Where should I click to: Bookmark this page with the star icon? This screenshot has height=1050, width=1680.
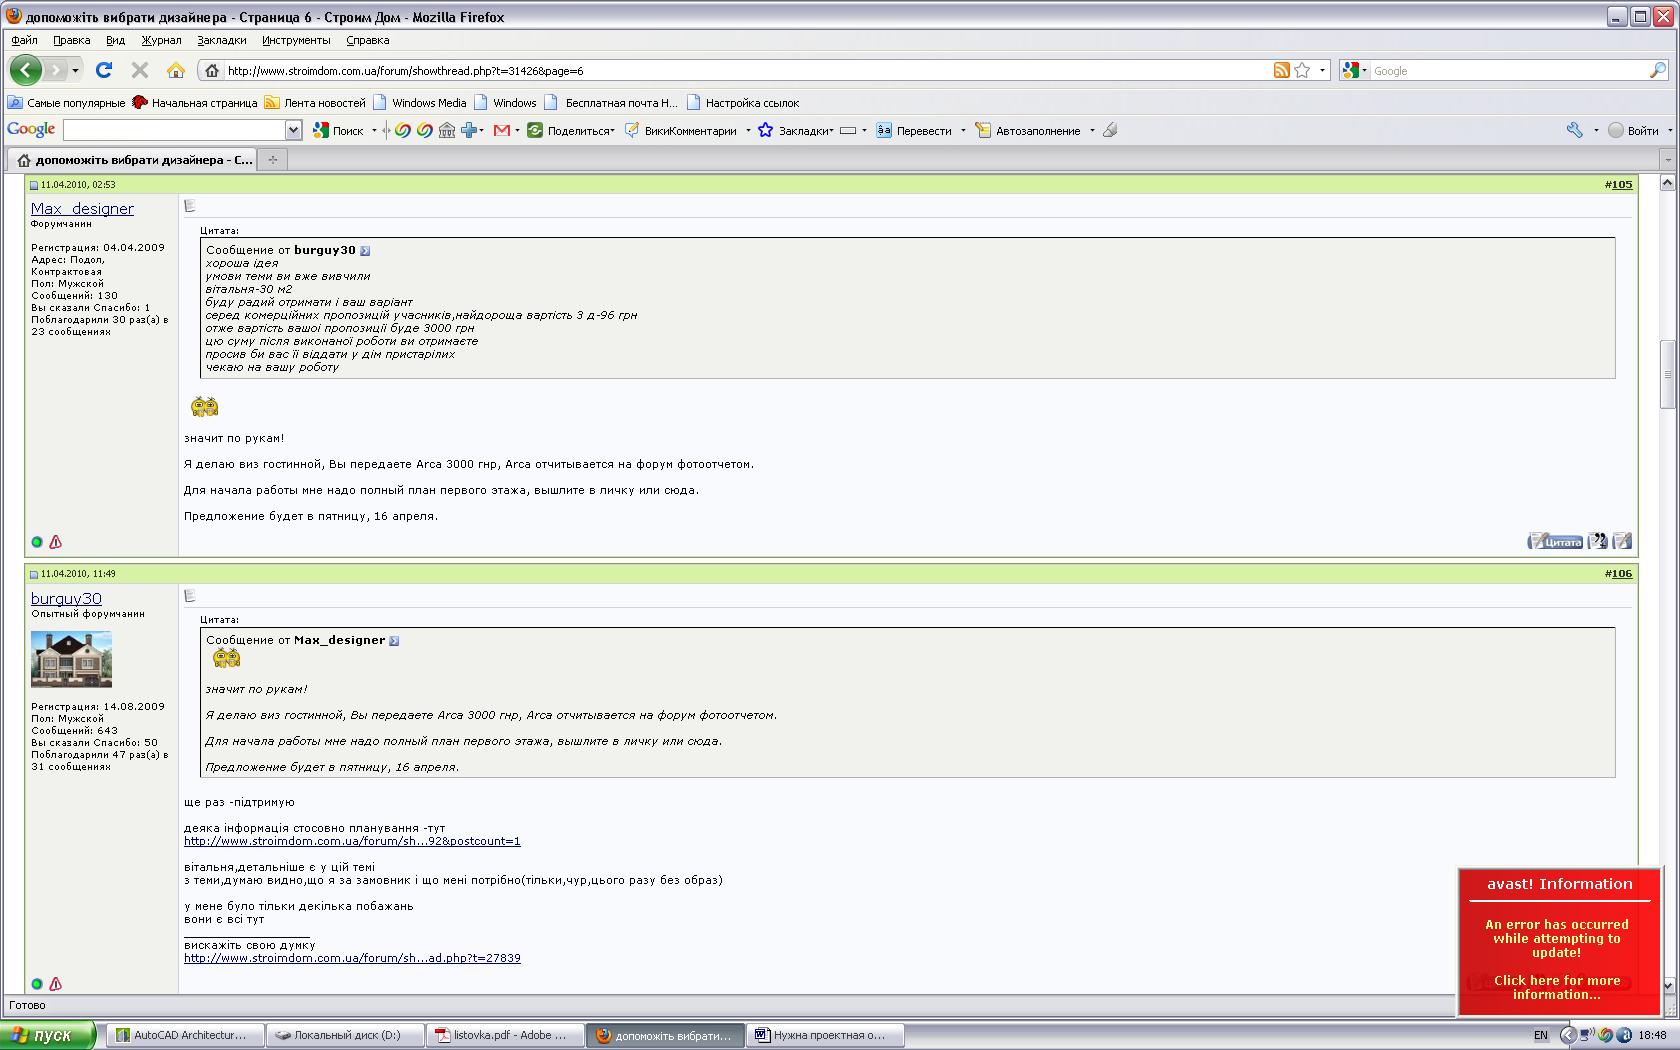[x=1302, y=70]
